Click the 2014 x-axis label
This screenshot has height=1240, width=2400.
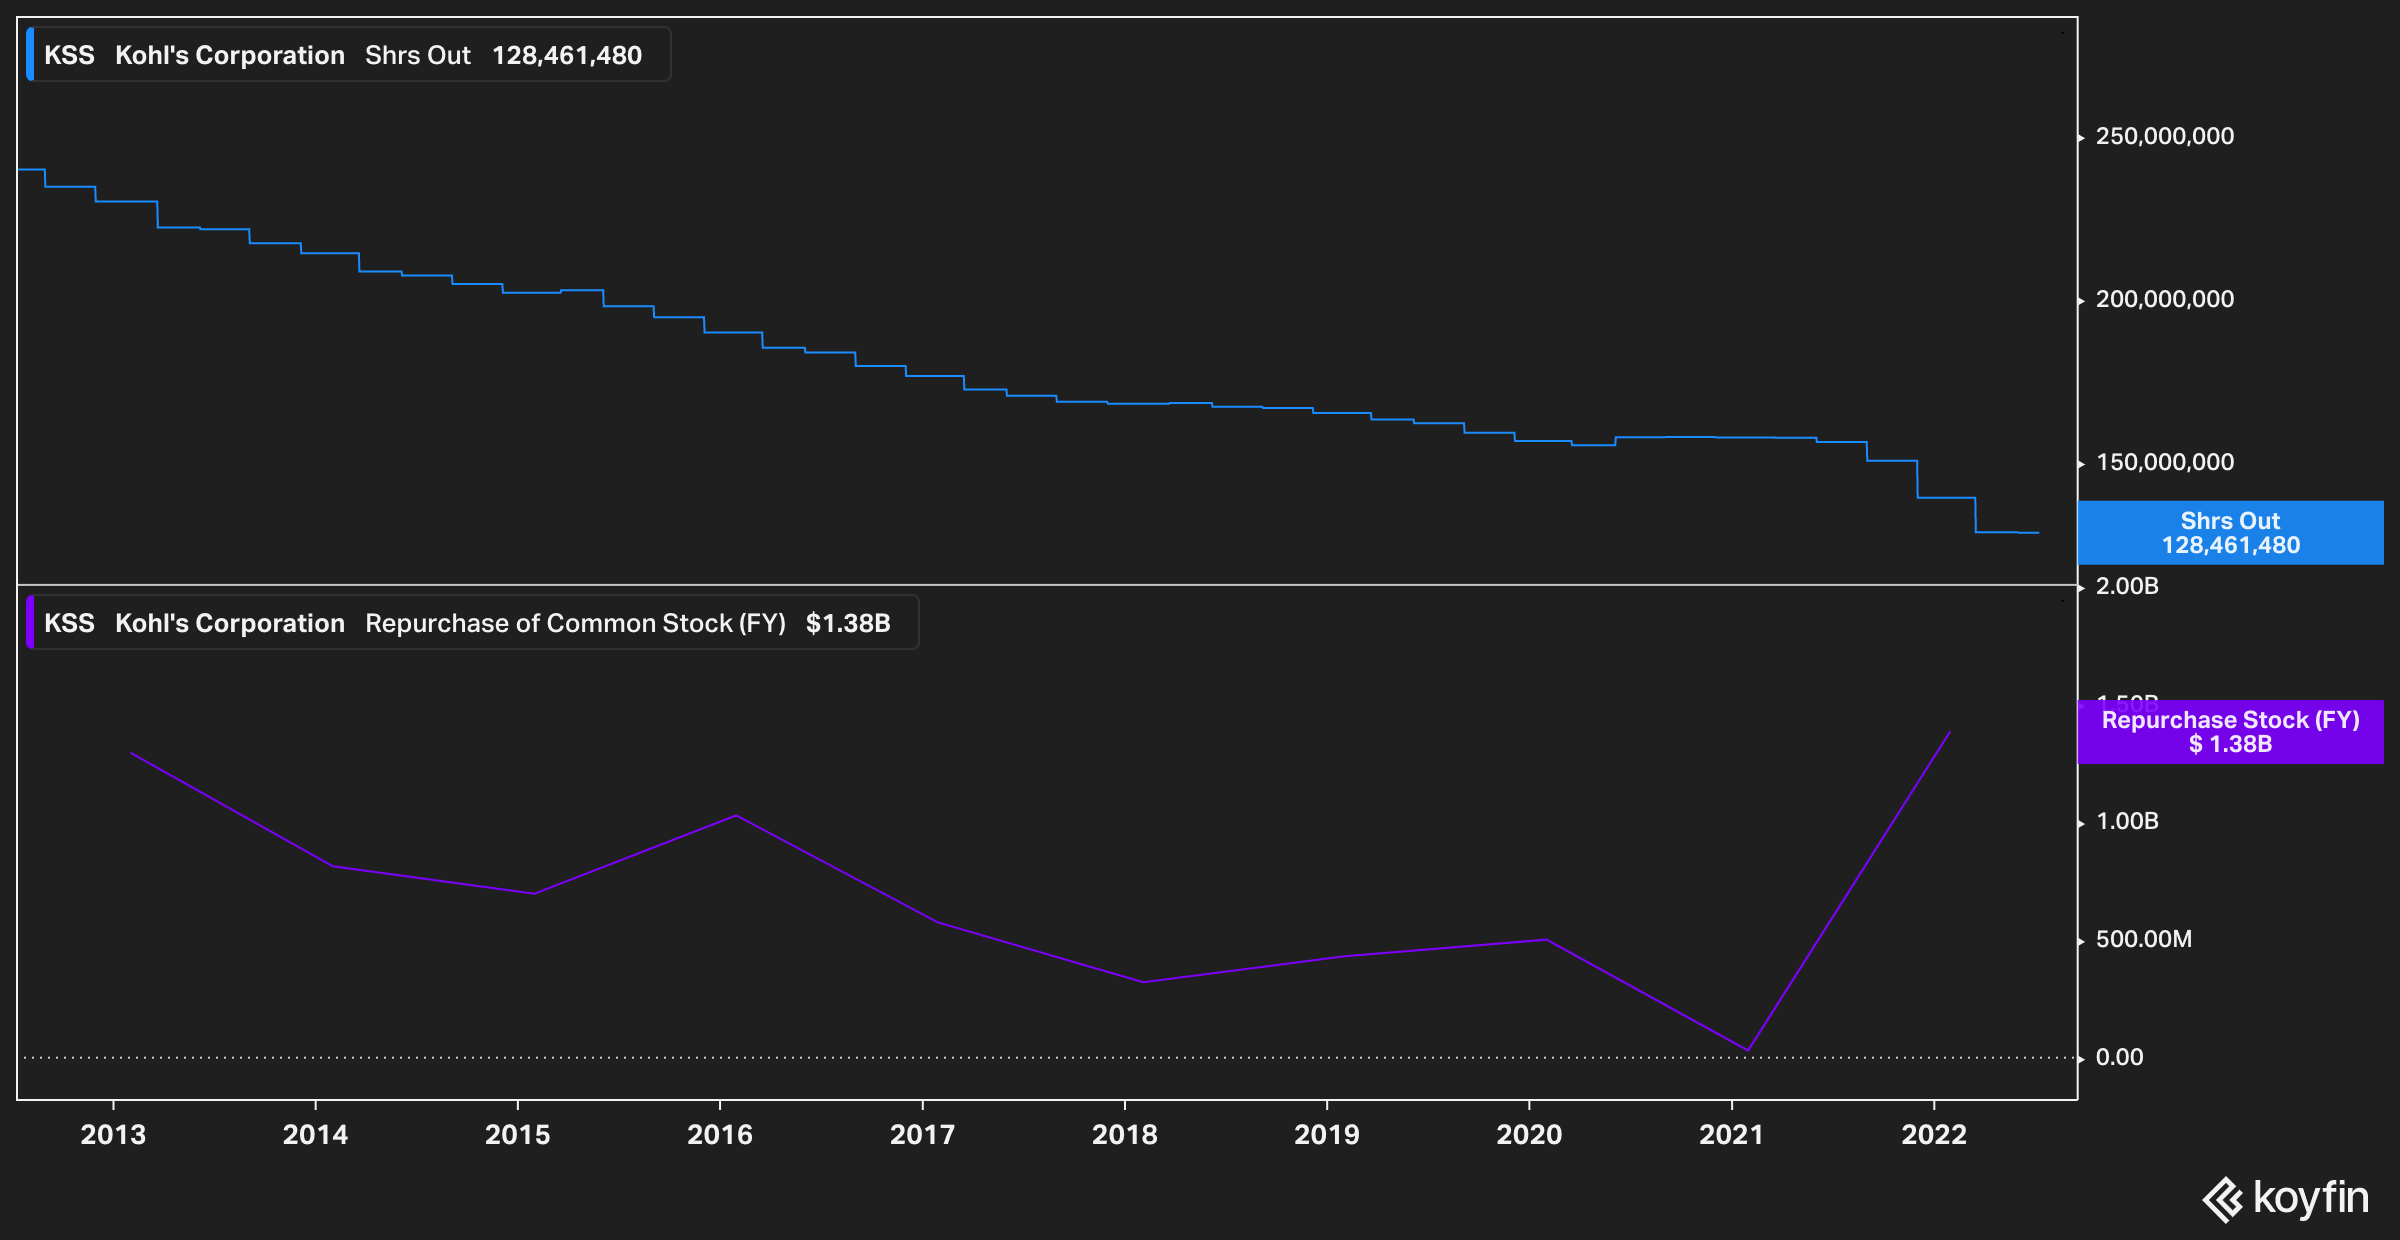pyautogui.click(x=315, y=1135)
